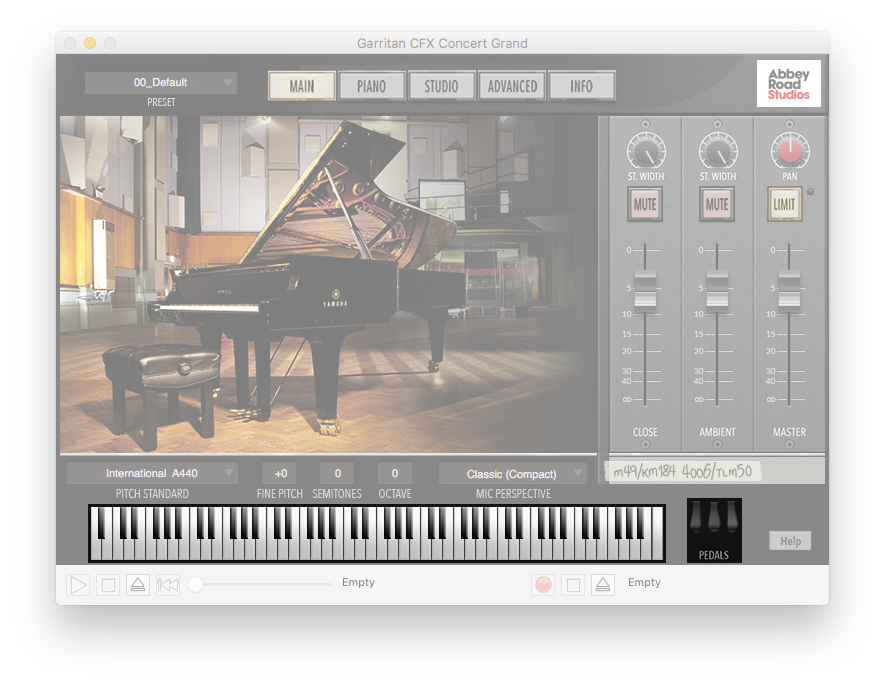Click the left soft pedal
Screen dimensions: 885x685
[x=696, y=518]
